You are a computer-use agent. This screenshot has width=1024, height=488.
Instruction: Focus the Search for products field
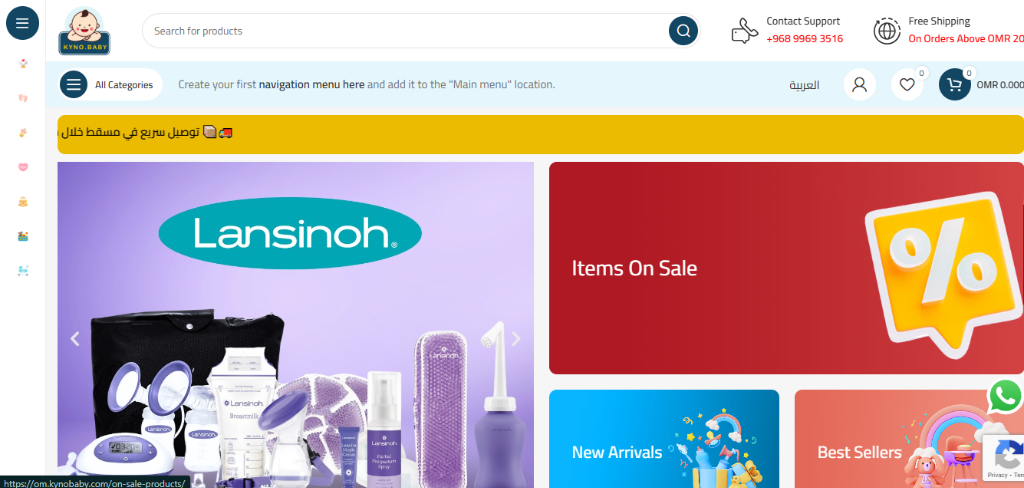(x=405, y=31)
